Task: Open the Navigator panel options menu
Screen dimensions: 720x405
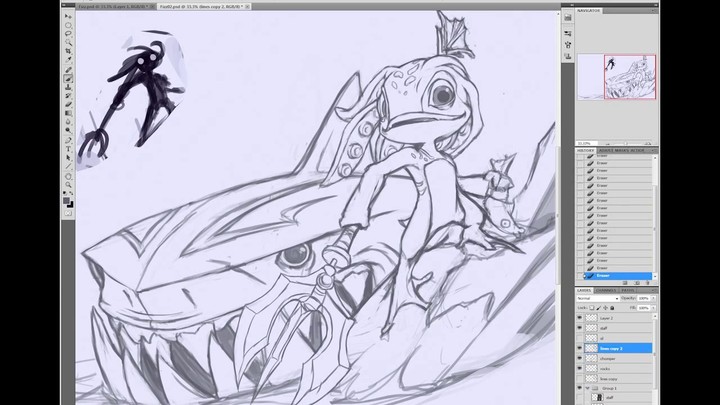Action: coord(653,11)
